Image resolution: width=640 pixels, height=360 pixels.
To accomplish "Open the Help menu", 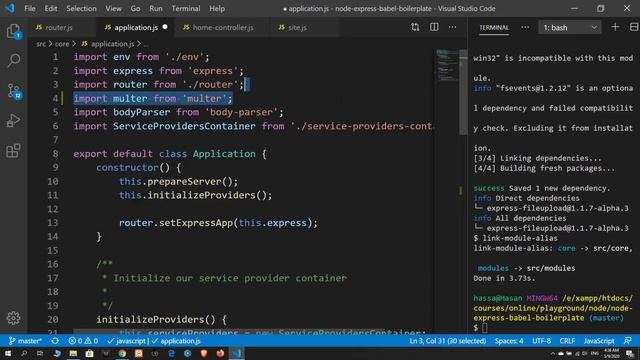I will point(217,8).
